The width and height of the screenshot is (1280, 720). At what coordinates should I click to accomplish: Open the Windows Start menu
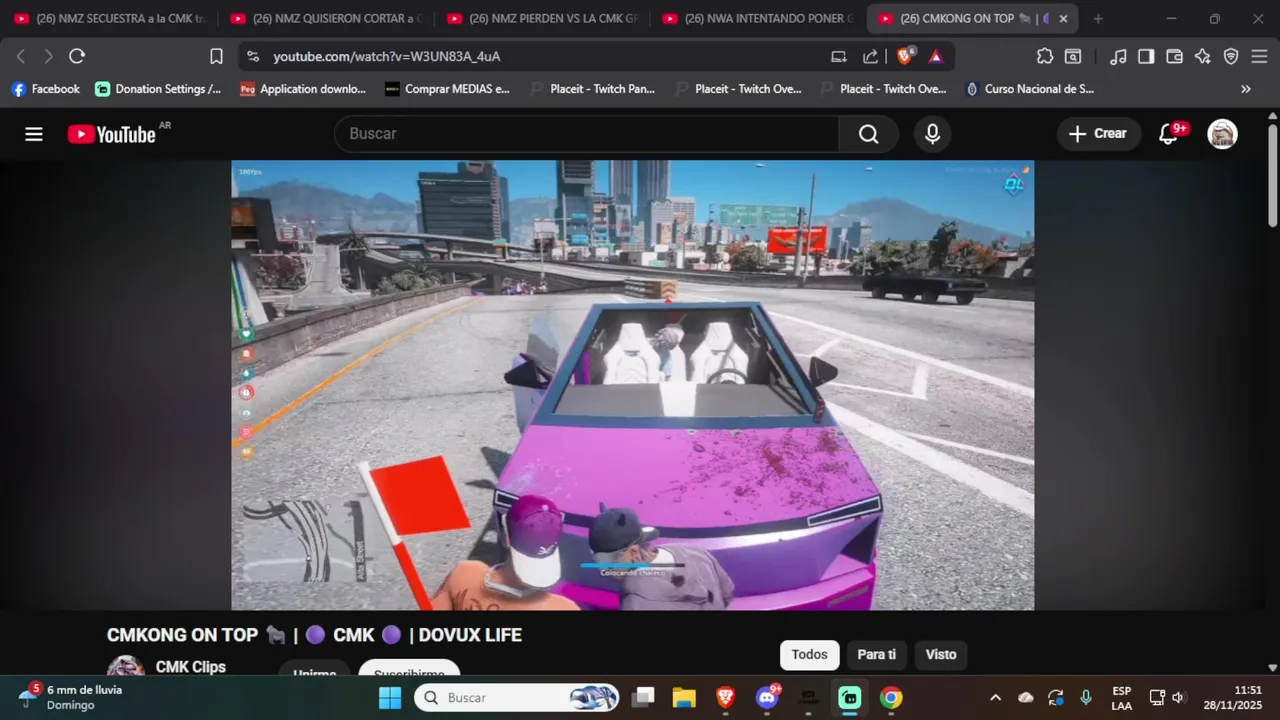pos(390,698)
